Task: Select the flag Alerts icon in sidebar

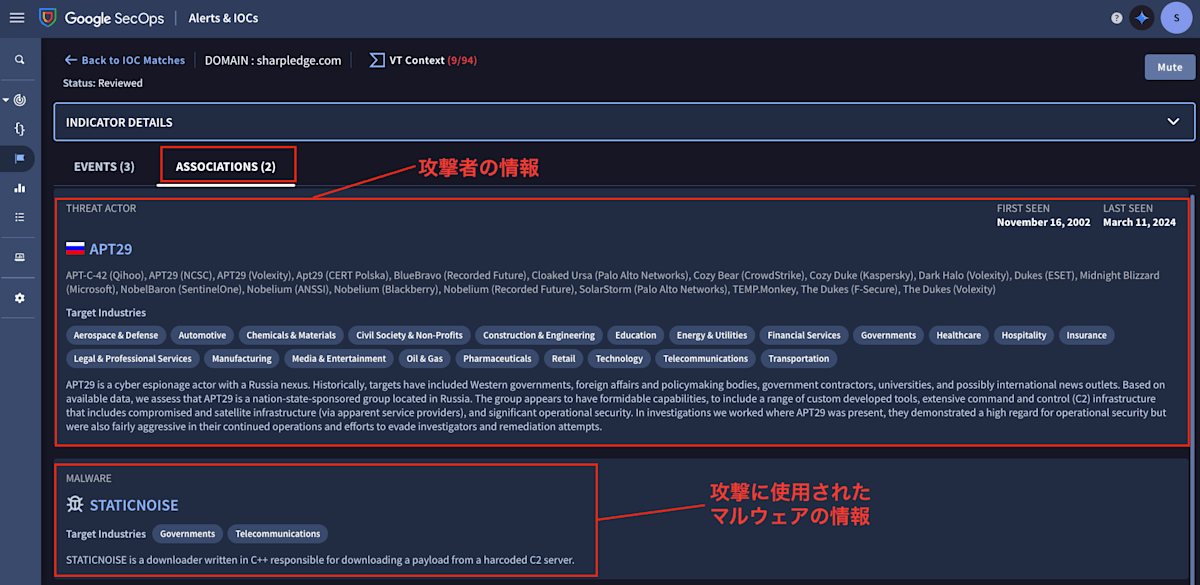Action: click(x=19, y=159)
